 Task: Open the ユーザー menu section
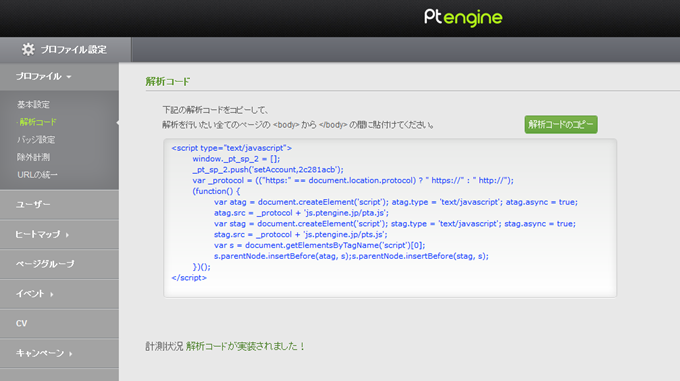coord(59,204)
